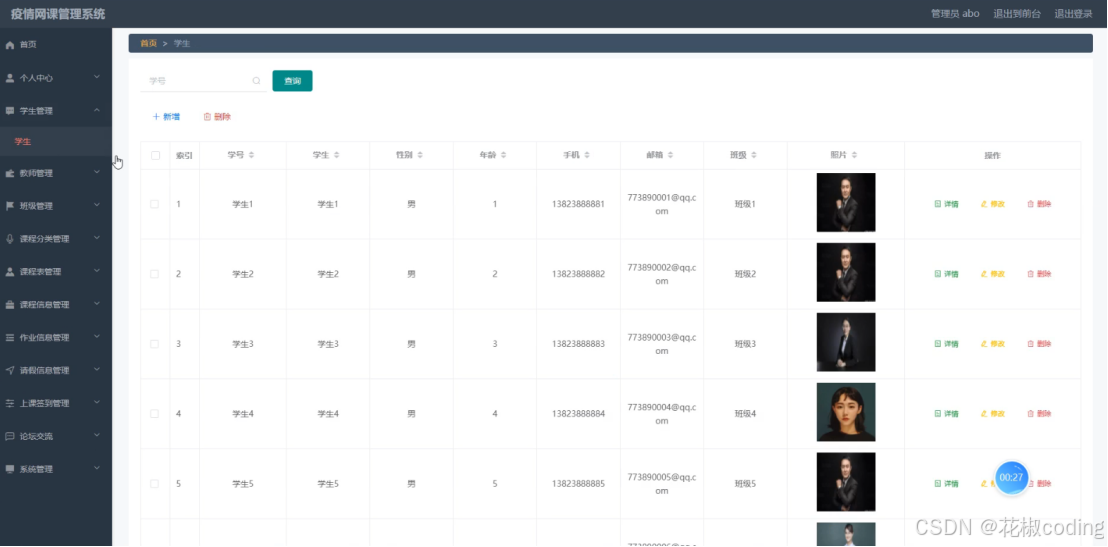Open the 首页 sidebar menu item
Screen dimensions: 1108x547
(56, 45)
